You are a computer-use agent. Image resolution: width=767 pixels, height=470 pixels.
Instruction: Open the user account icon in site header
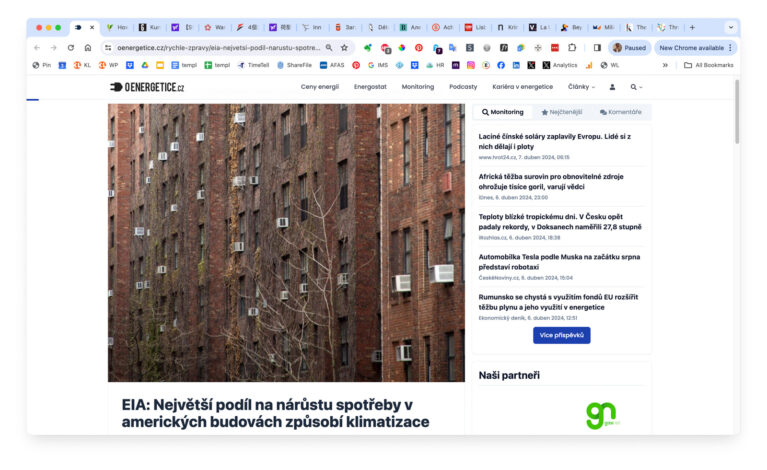click(x=612, y=87)
